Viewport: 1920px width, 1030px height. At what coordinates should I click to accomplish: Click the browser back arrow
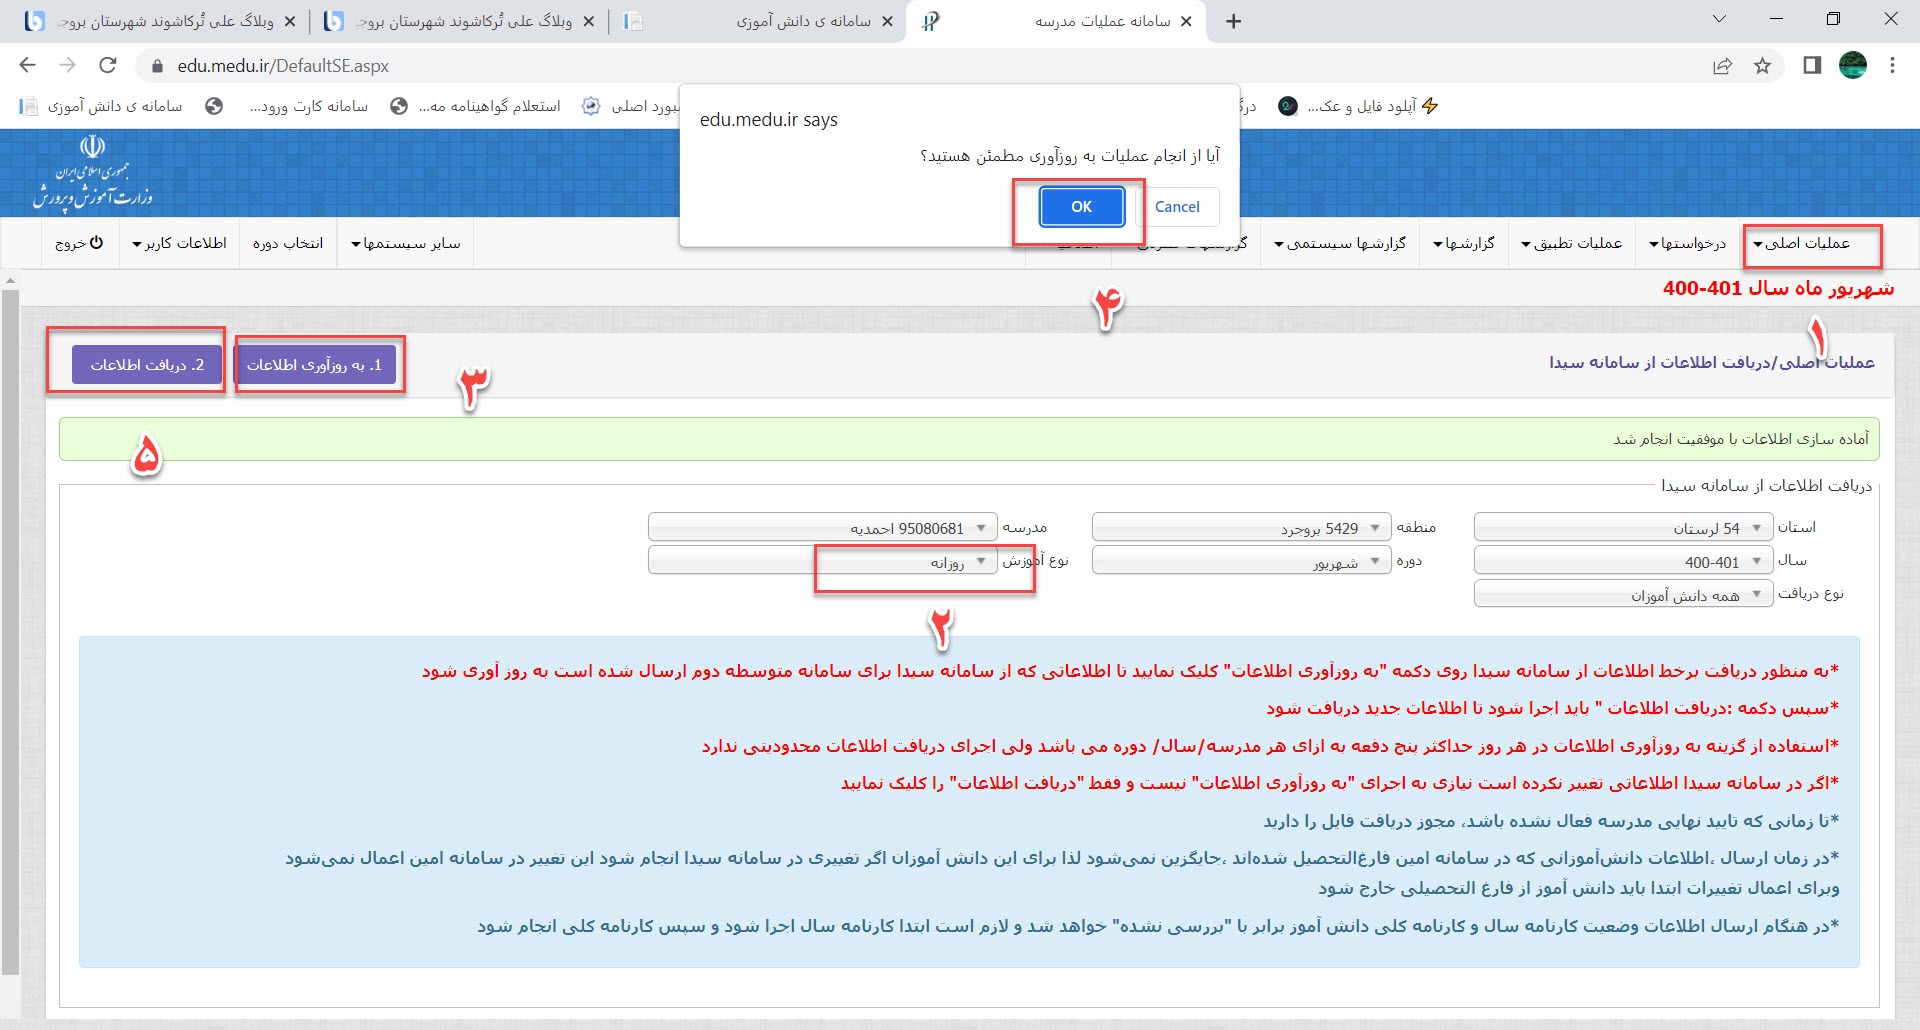[27, 66]
